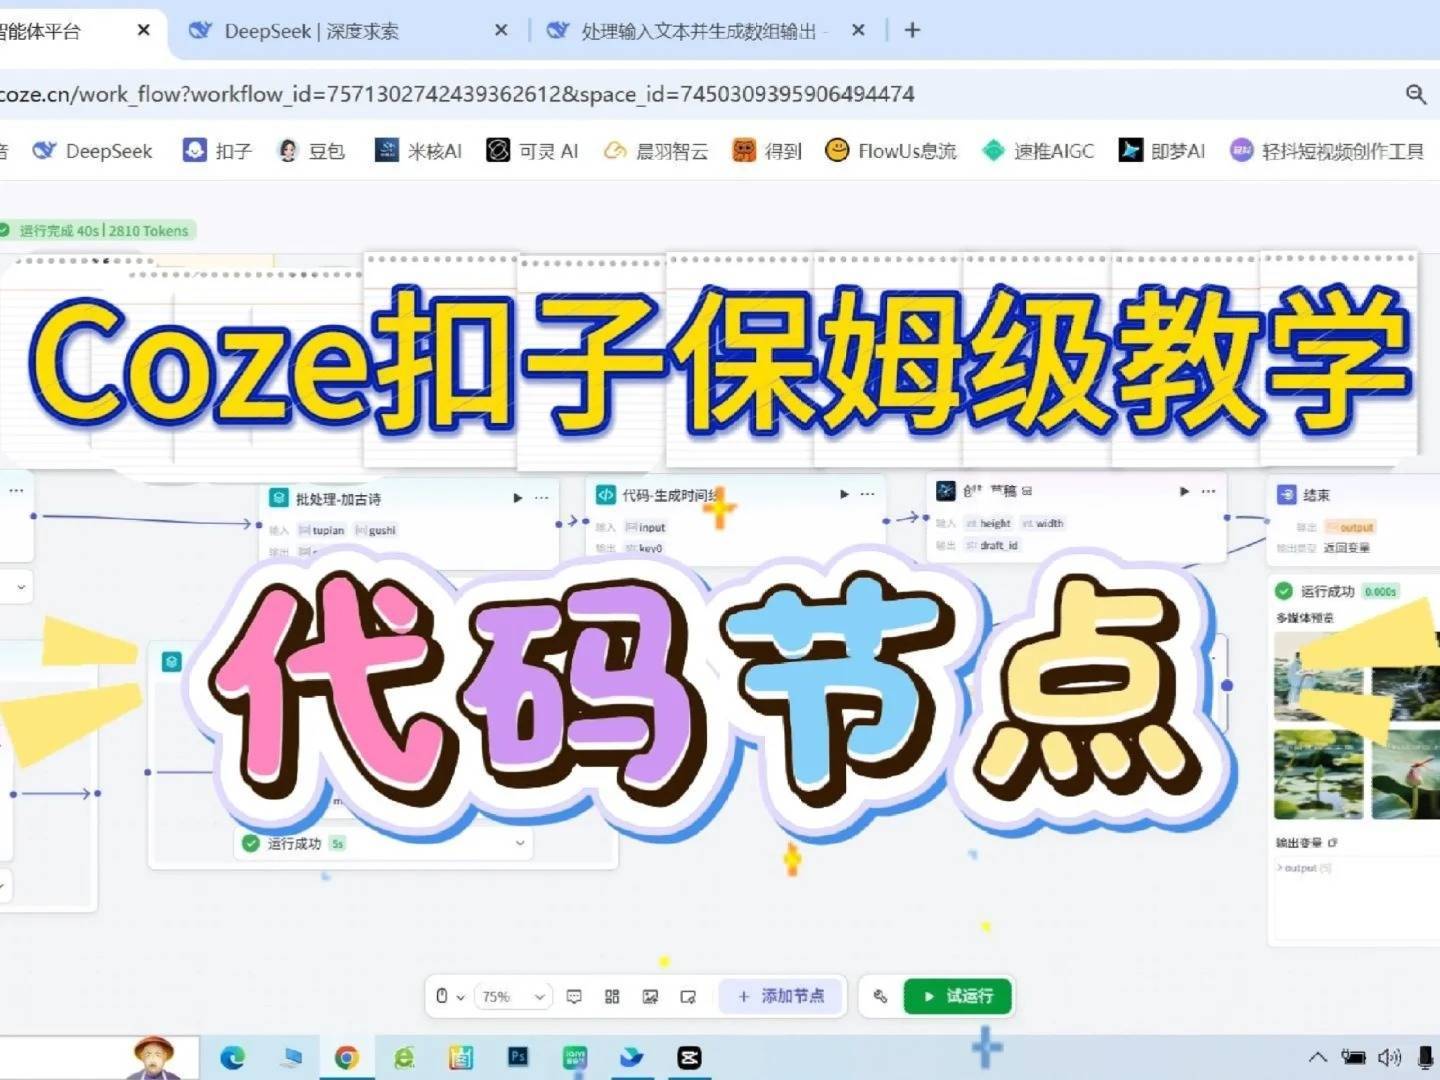1440x1080 pixels.
Task: Click the 添加节点 button to add a node
Action: point(781,996)
